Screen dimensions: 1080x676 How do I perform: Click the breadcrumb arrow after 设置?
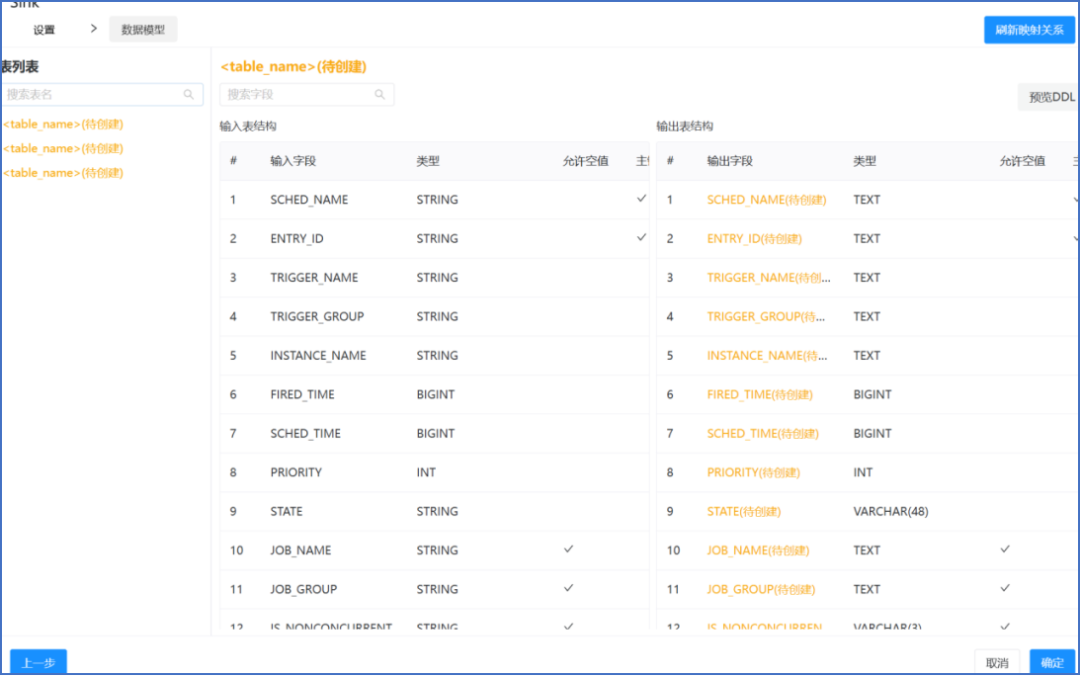(x=94, y=29)
